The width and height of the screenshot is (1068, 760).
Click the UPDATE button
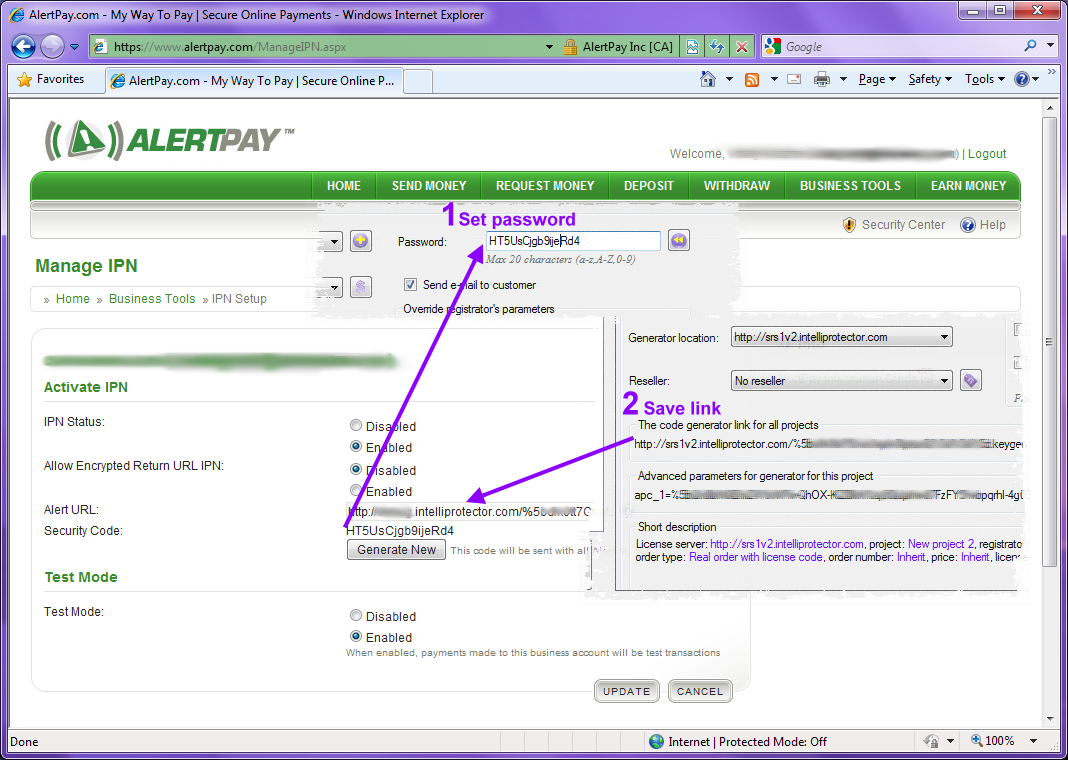pos(627,691)
